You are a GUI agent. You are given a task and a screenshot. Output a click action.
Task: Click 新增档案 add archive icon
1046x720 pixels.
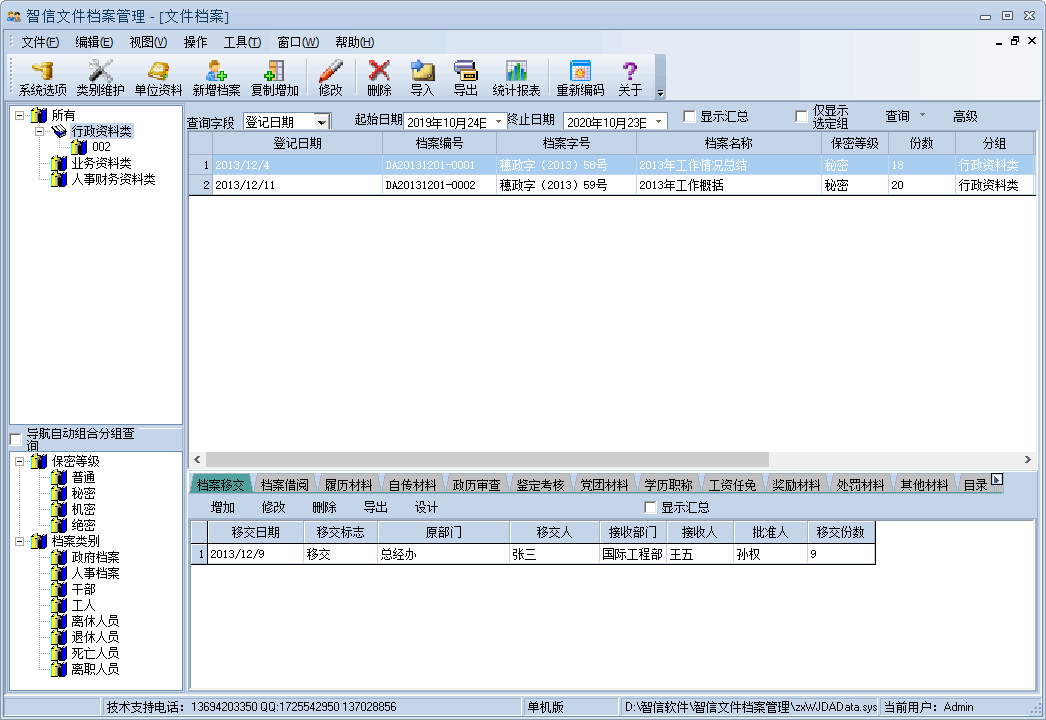click(216, 77)
